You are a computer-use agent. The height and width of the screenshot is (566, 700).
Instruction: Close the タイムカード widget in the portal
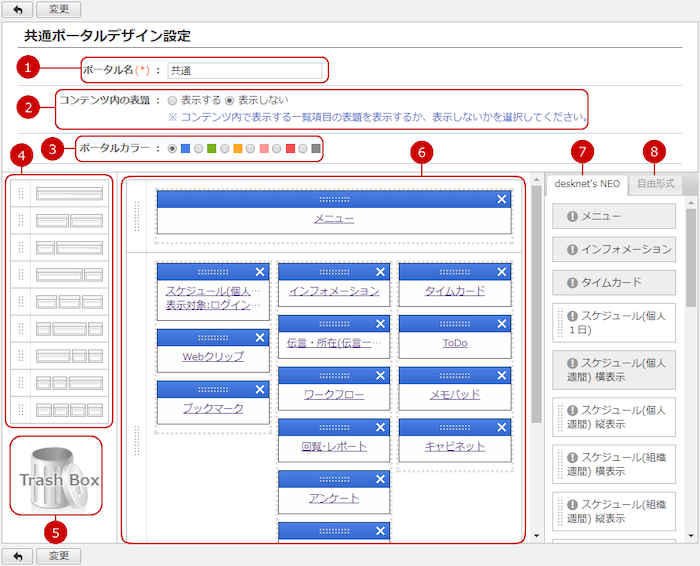click(503, 272)
